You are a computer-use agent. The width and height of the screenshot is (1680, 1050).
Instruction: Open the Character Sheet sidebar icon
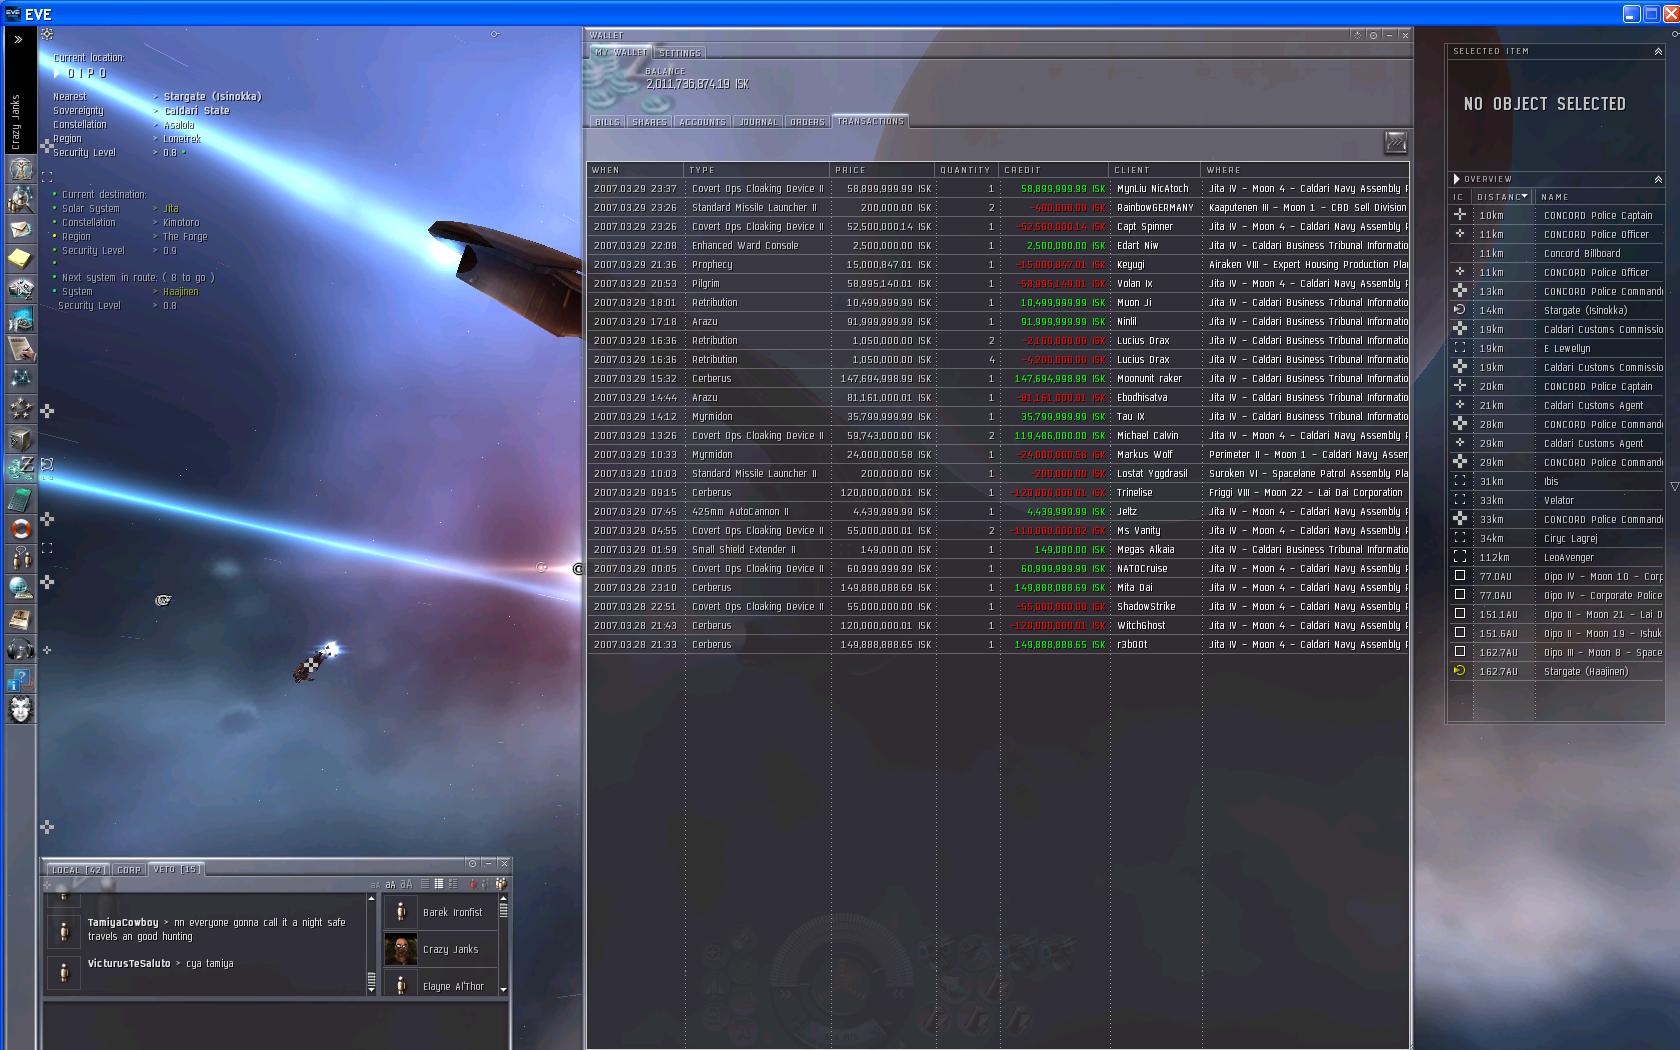21,169
